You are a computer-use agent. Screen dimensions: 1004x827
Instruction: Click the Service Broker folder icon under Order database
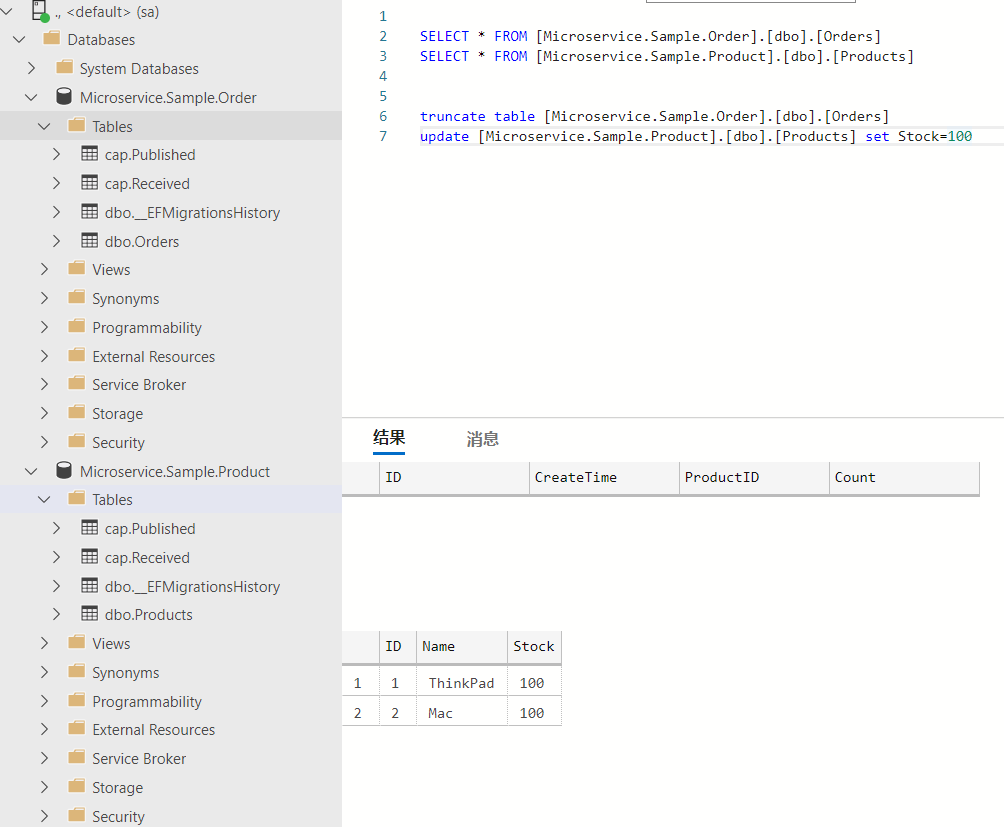(77, 384)
